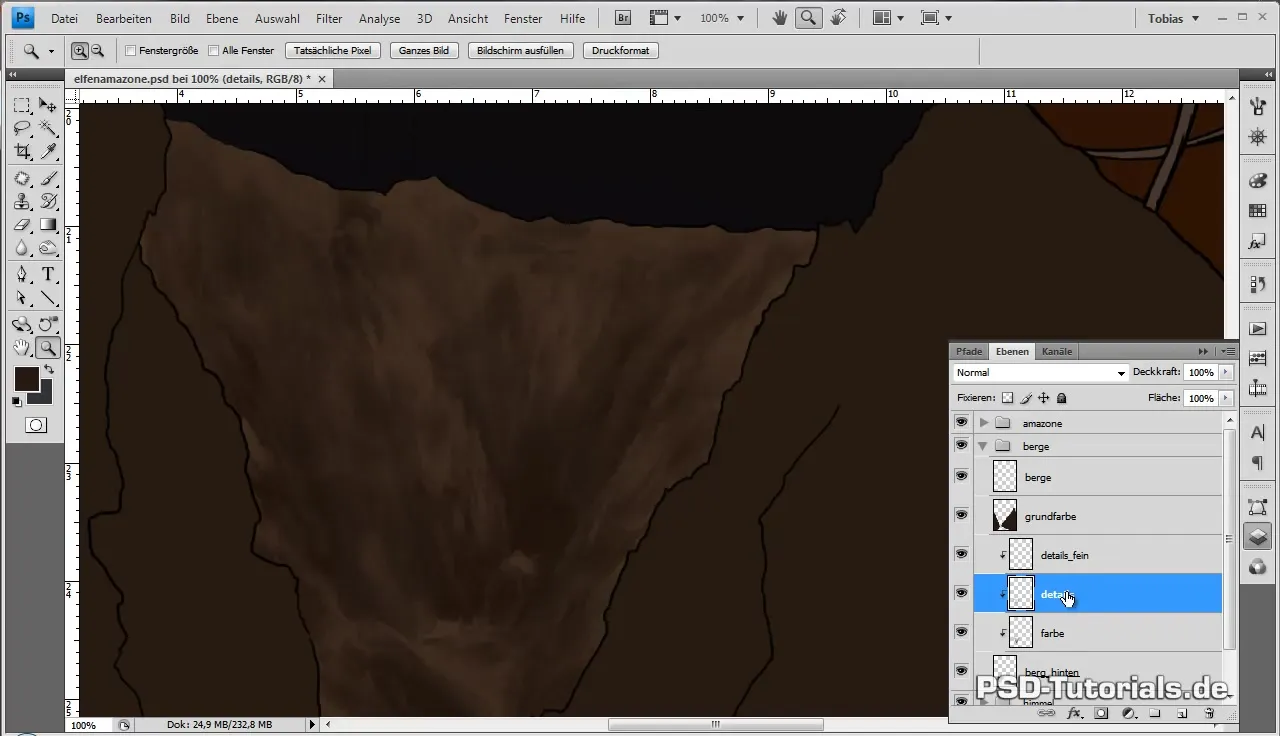
Task: Toggle lock transparent pixels
Action: [x=1008, y=398]
